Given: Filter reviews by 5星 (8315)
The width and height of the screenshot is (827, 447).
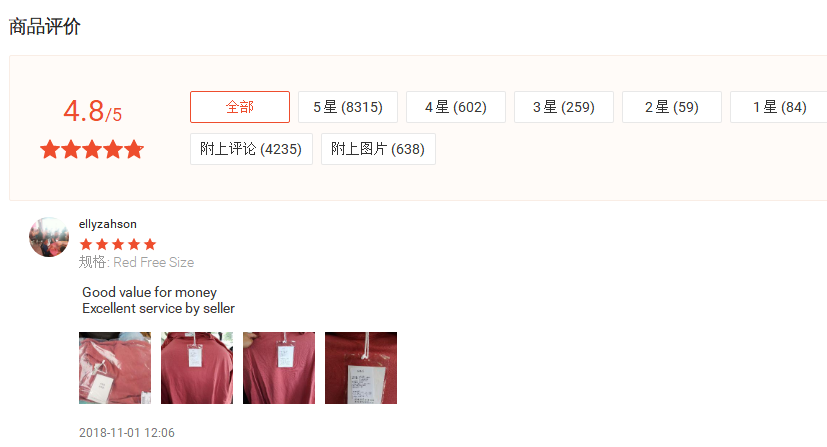Looking at the screenshot, I should [x=348, y=107].
